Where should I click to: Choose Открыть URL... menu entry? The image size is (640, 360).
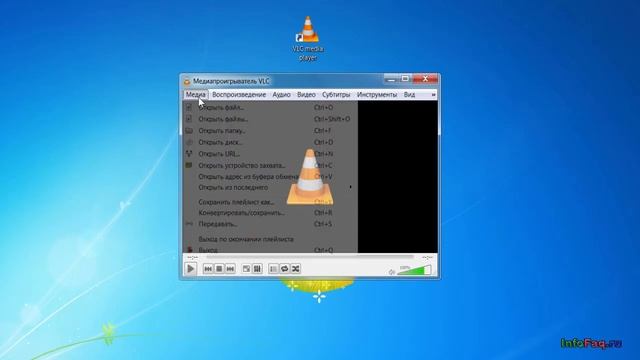point(270,154)
